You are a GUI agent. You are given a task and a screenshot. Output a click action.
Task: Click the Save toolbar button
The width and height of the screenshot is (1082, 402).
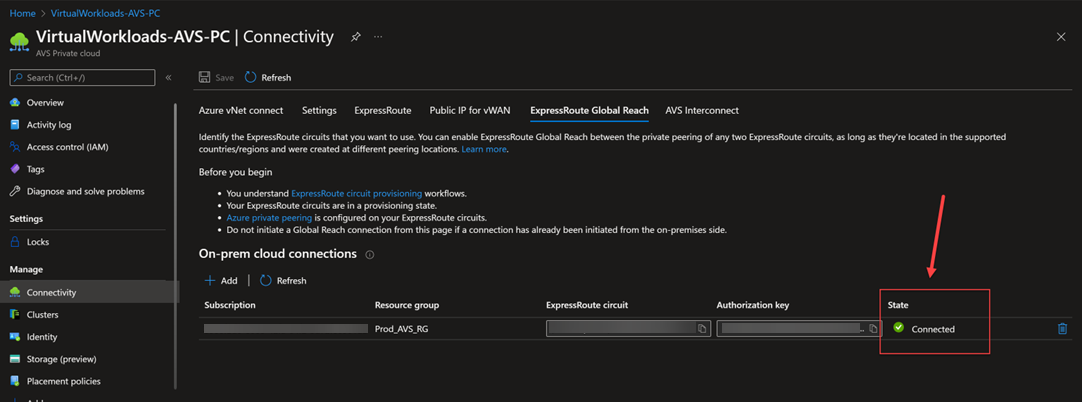pyautogui.click(x=217, y=77)
